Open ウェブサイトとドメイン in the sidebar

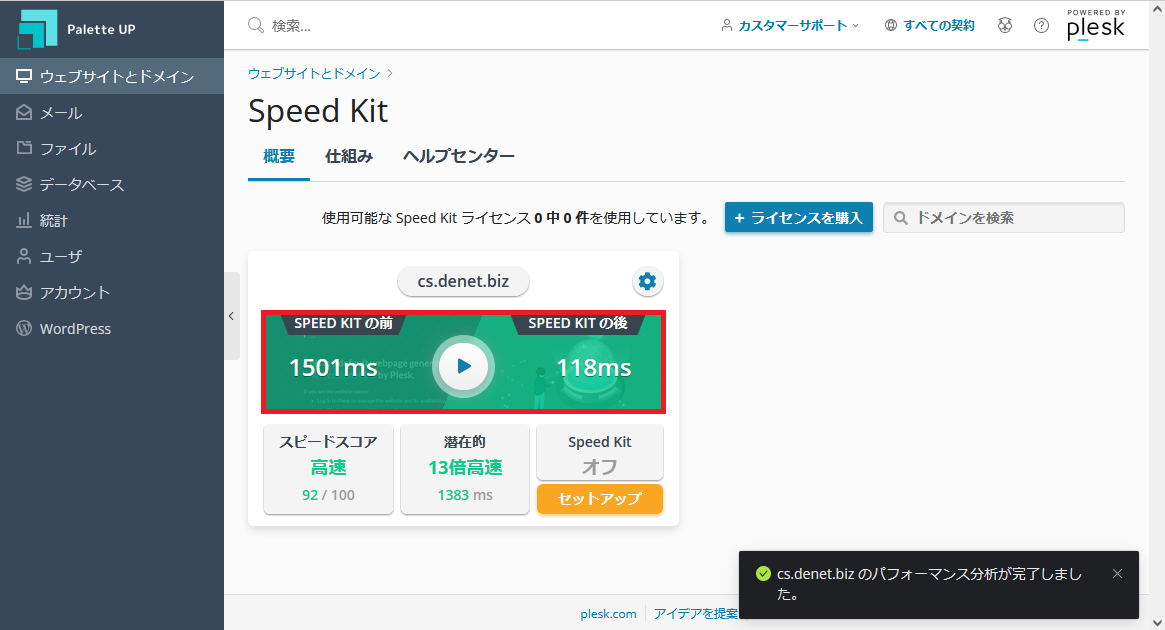tap(111, 77)
